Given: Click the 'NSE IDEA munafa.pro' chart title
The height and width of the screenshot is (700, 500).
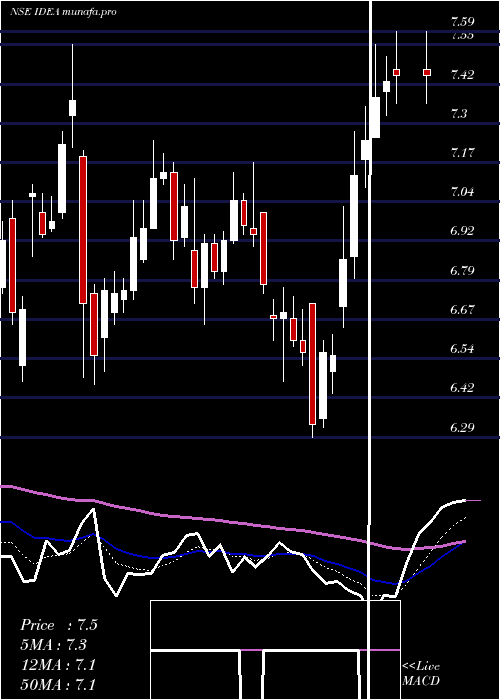Looking at the screenshot, I should tap(63, 12).
